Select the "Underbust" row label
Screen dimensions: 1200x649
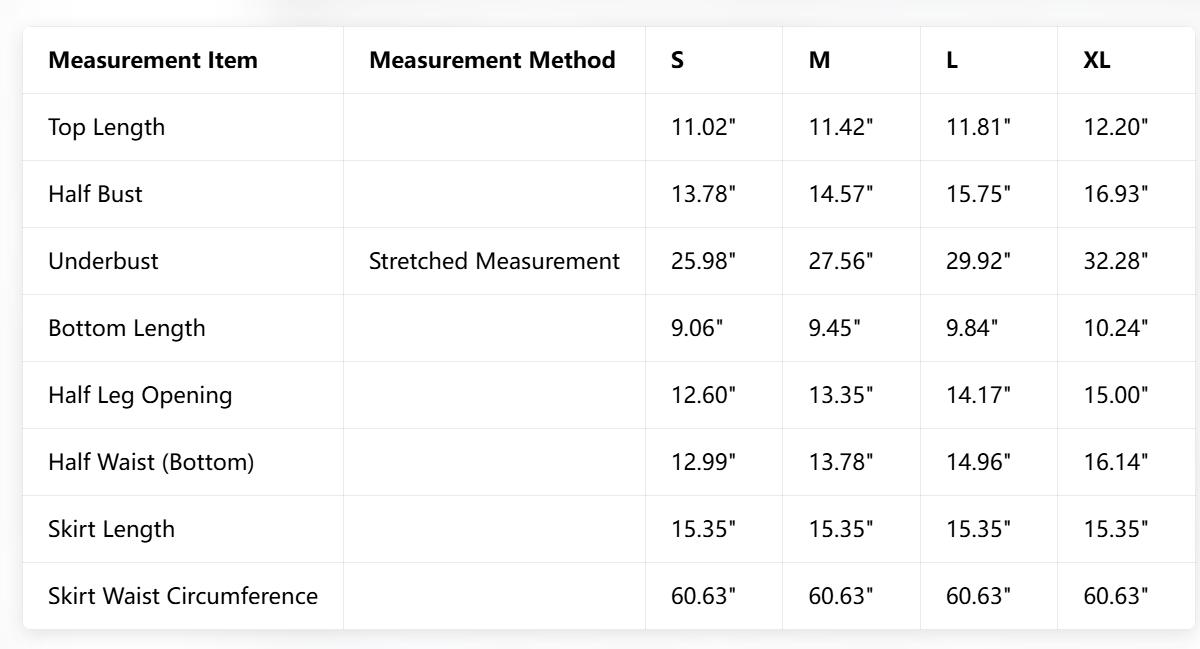pyautogui.click(x=103, y=261)
